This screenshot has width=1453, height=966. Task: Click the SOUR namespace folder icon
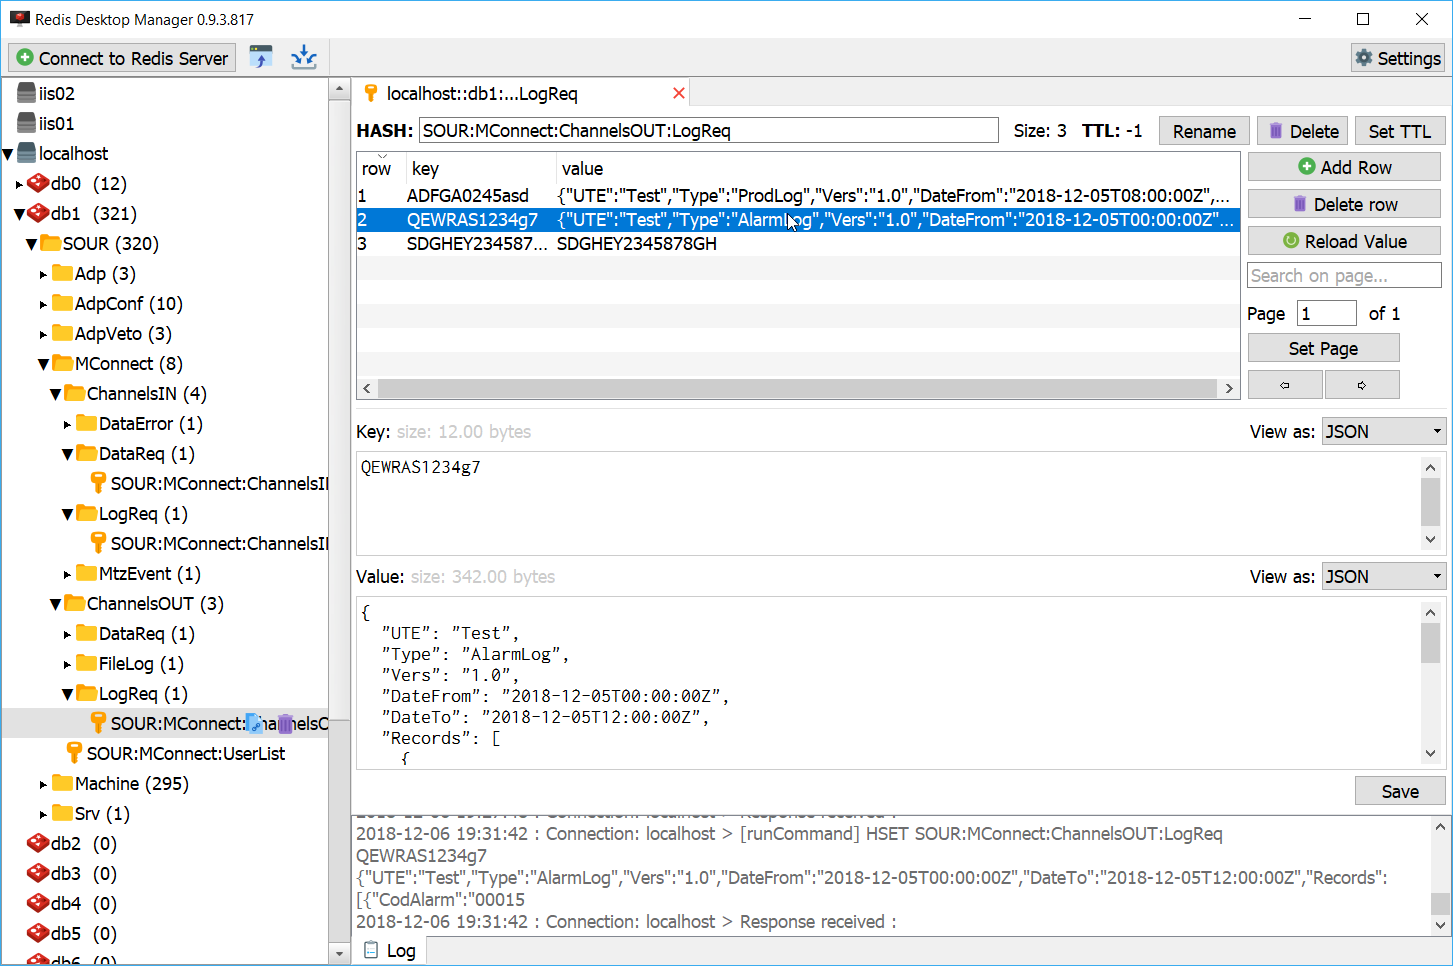point(51,243)
